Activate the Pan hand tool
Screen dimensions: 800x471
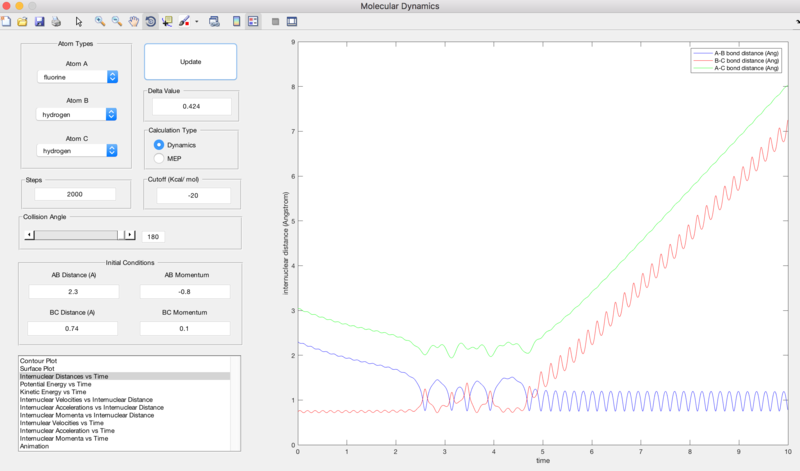pyautogui.click(x=133, y=21)
